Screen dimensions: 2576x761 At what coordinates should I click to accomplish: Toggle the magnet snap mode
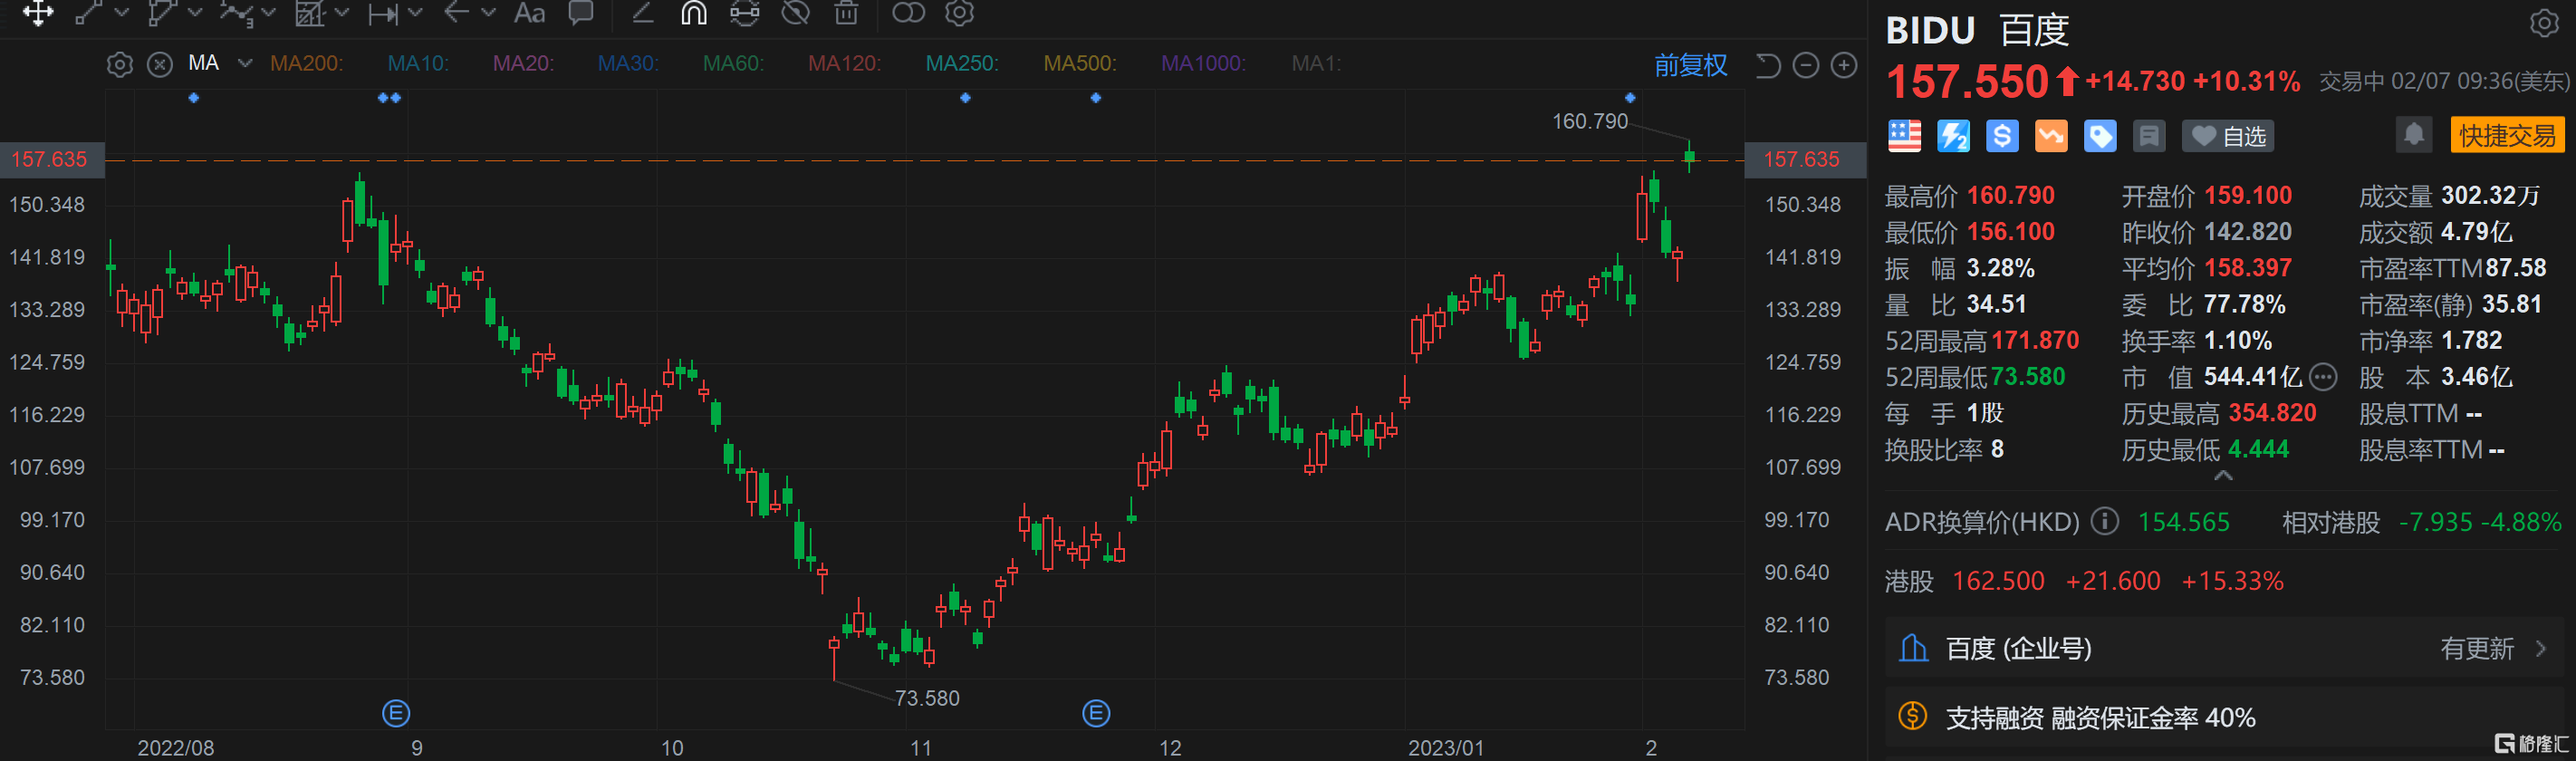[x=694, y=13]
